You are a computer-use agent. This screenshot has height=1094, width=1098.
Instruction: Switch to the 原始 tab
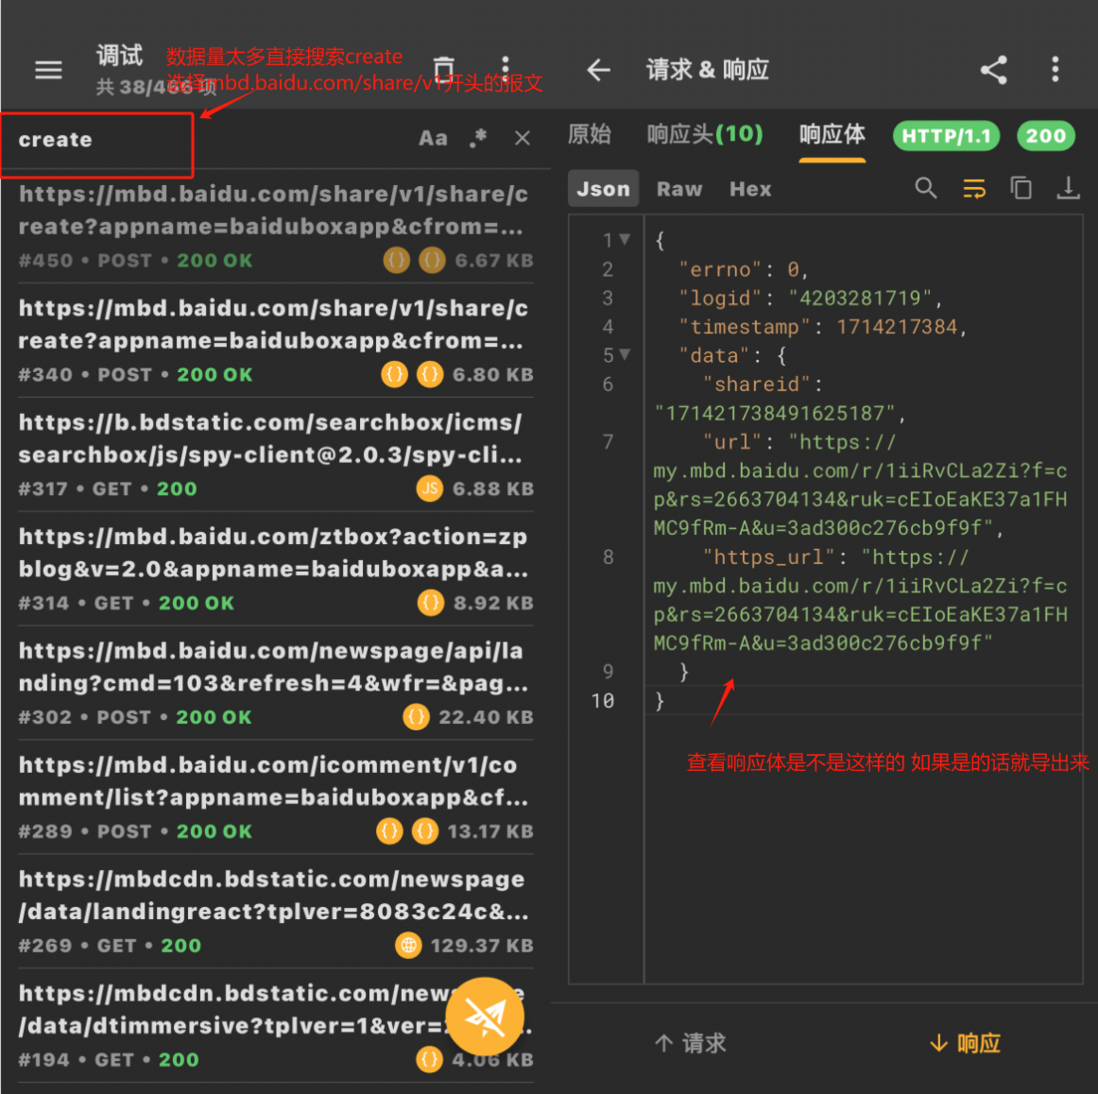click(590, 134)
